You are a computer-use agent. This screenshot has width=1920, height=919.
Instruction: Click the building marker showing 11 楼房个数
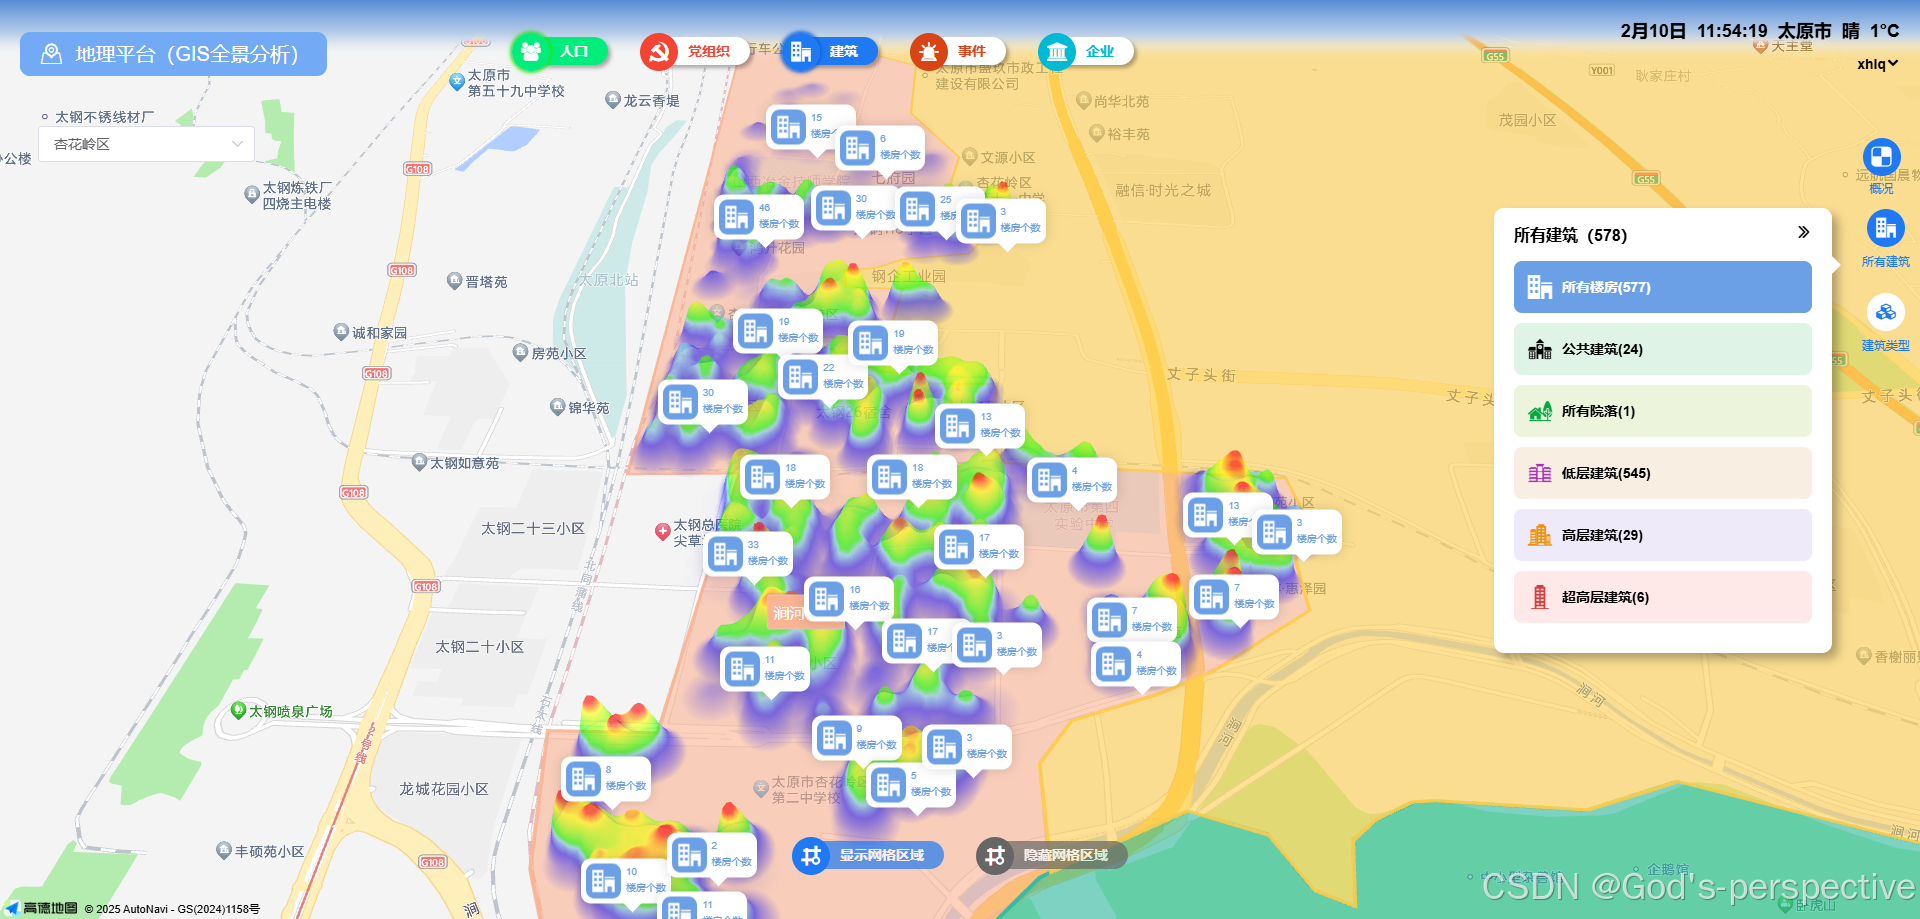click(x=765, y=669)
